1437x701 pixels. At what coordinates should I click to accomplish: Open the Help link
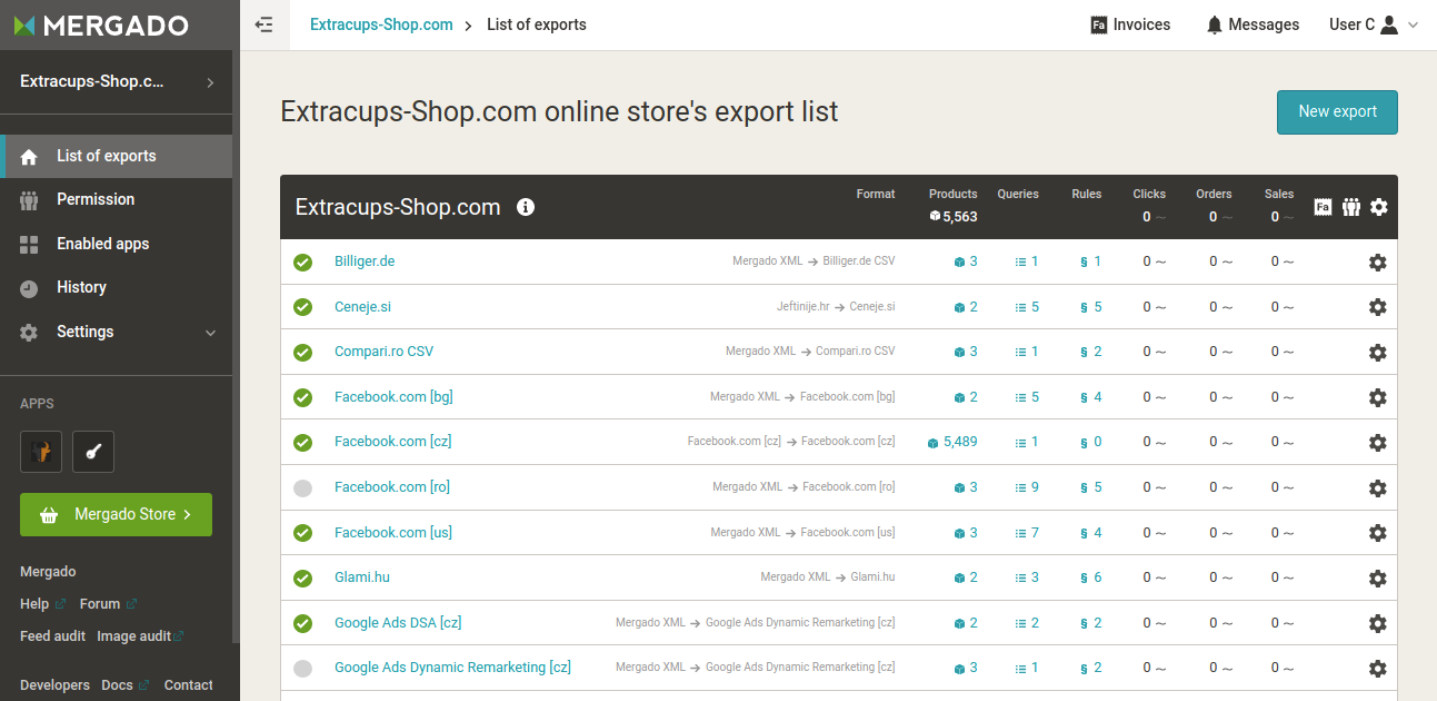tap(42, 604)
